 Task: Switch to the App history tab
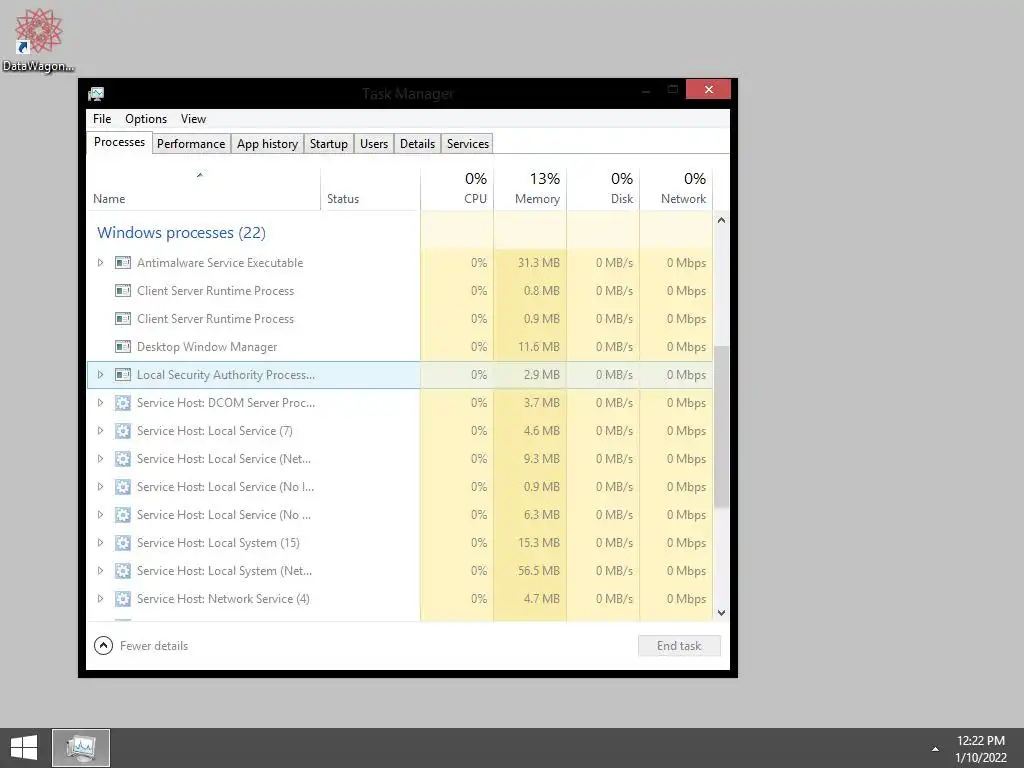point(267,144)
